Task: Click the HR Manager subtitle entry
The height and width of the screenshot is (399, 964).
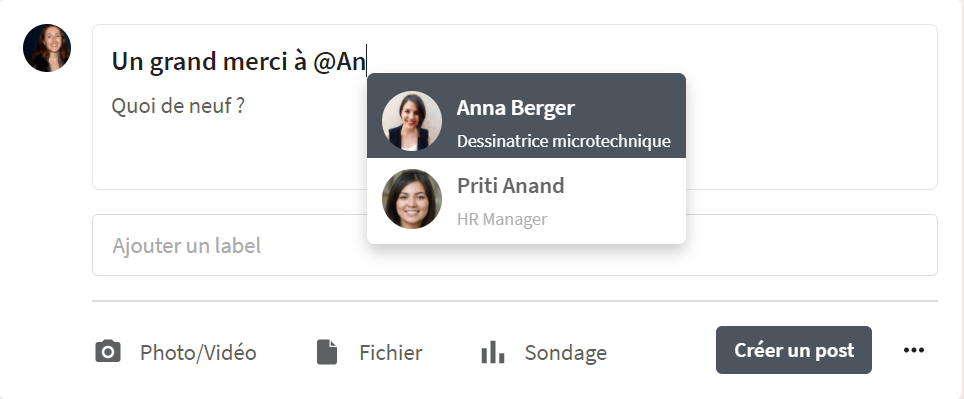Action: click(502, 219)
